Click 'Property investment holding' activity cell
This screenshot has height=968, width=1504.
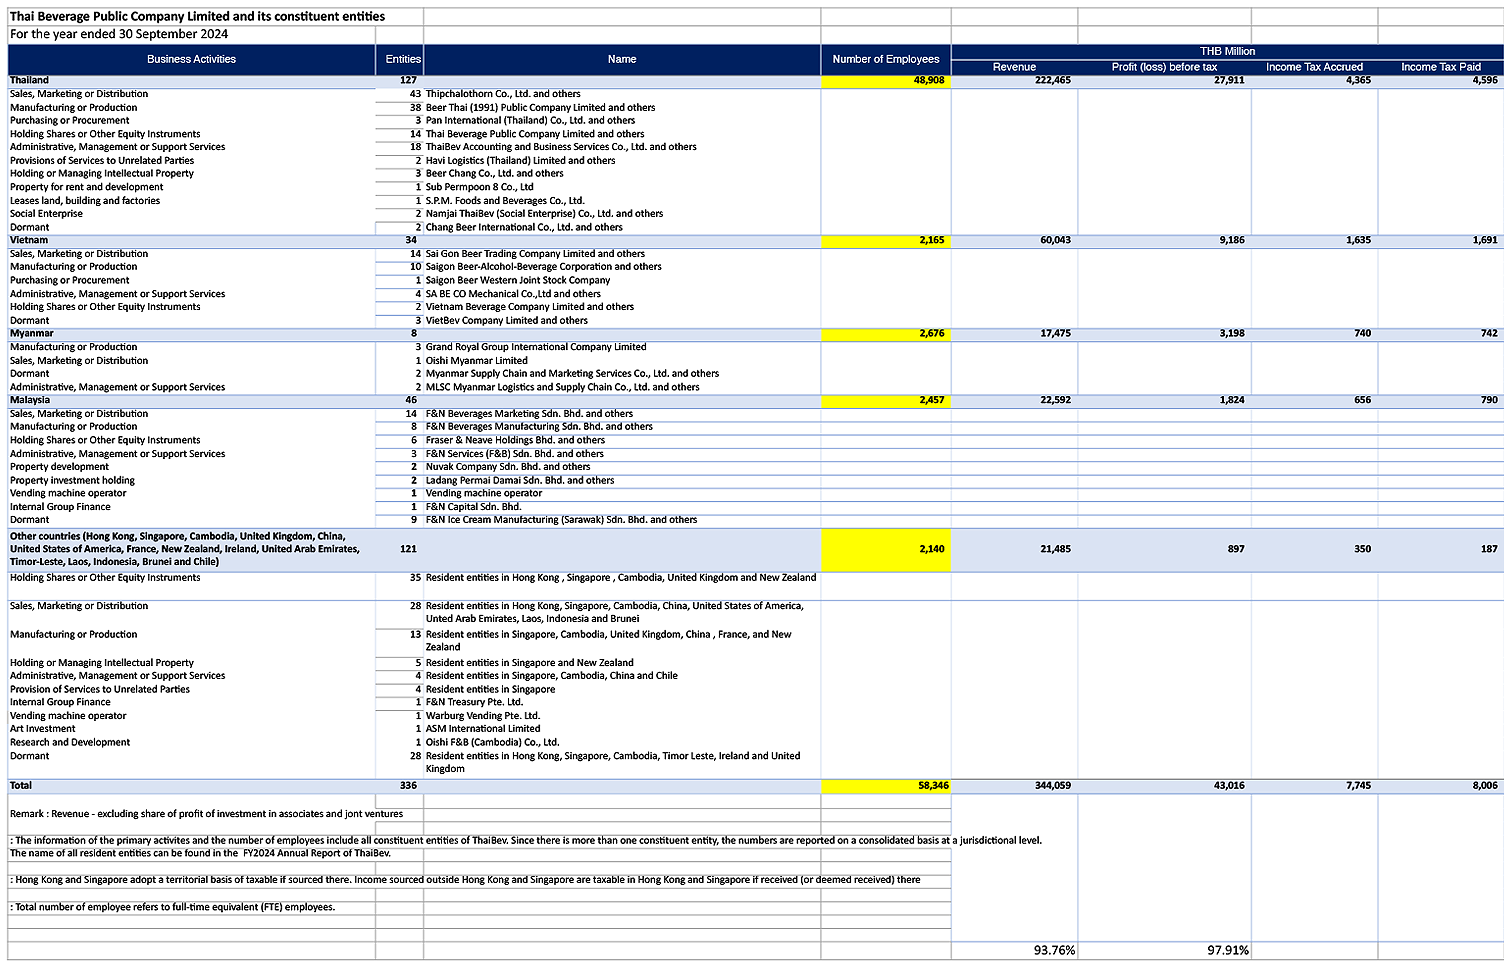pos(72,481)
